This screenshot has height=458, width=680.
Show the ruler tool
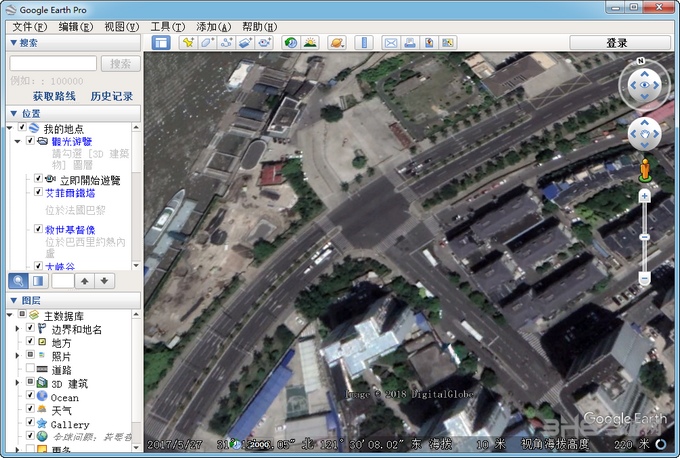(x=364, y=43)
